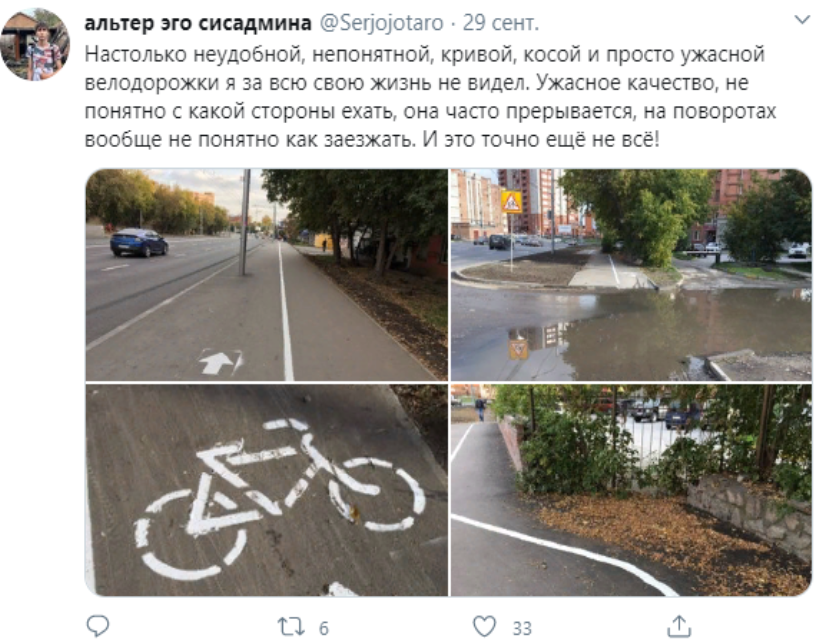
Task: Like the tweet with heart icon
Action: pos(484,626)
